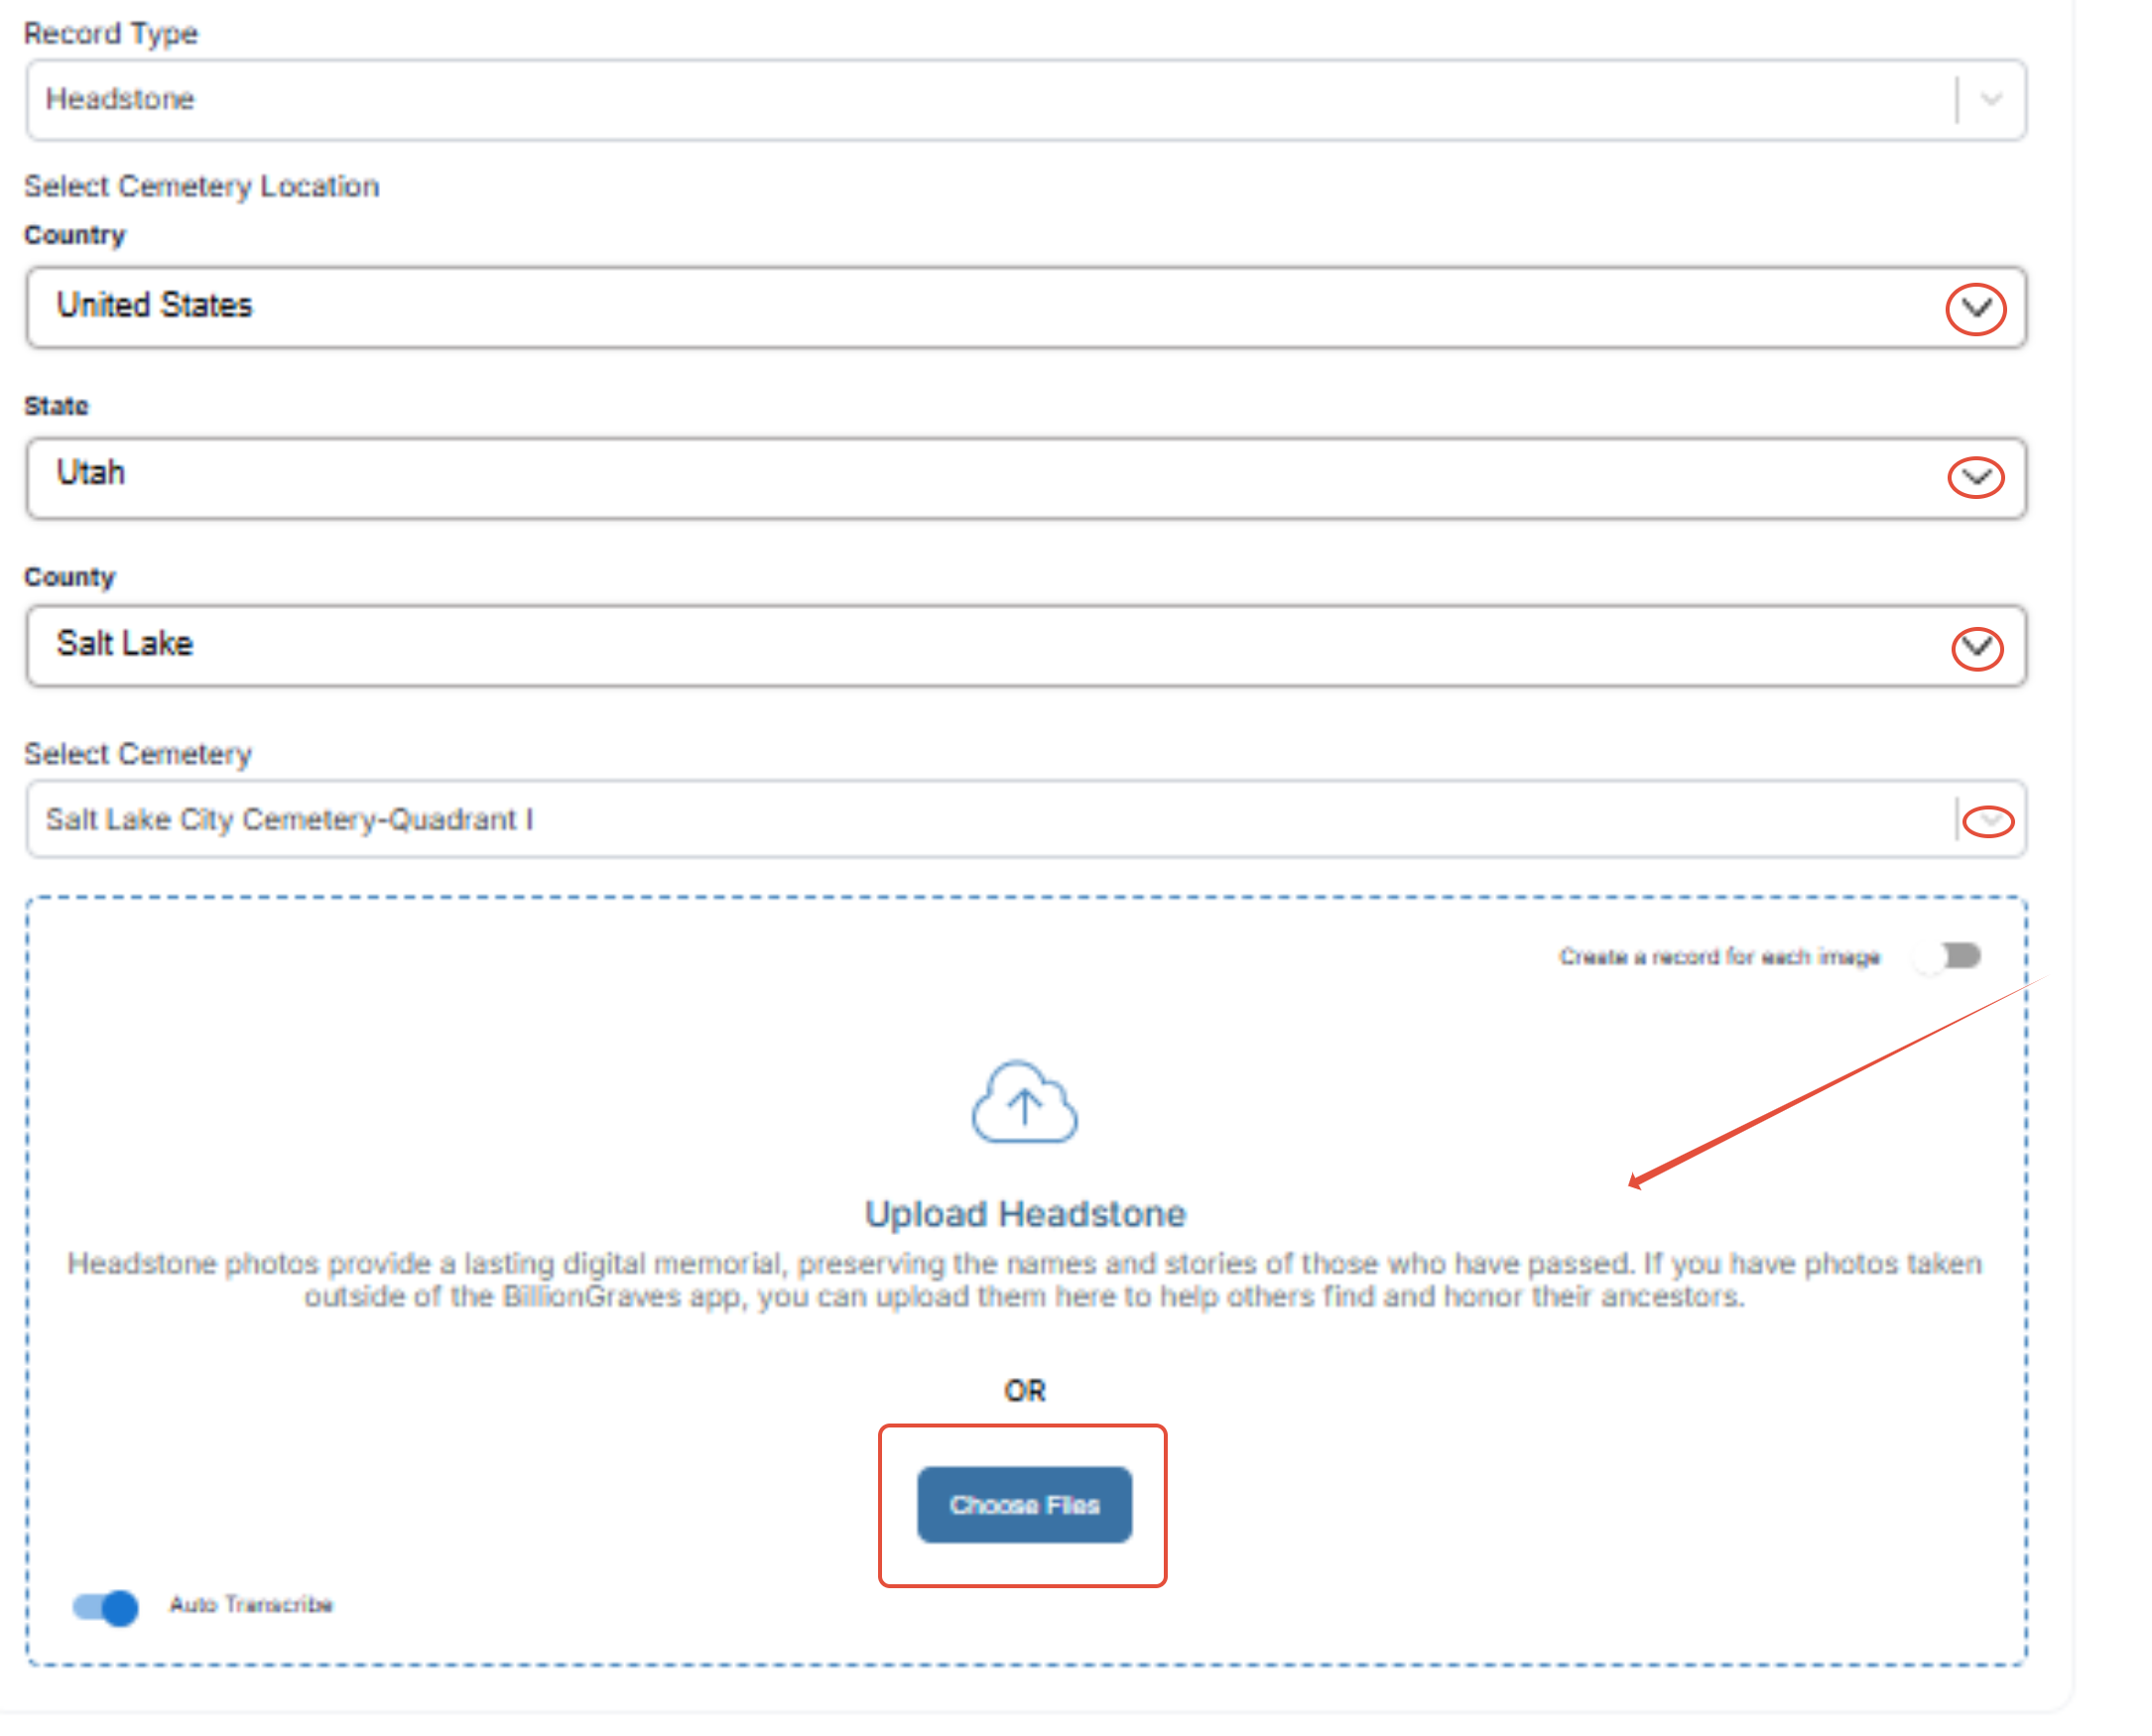Click Create a record for each image label
Image resolution: width=2152 pixels, height=1736 pixels.
(1718, 957)
